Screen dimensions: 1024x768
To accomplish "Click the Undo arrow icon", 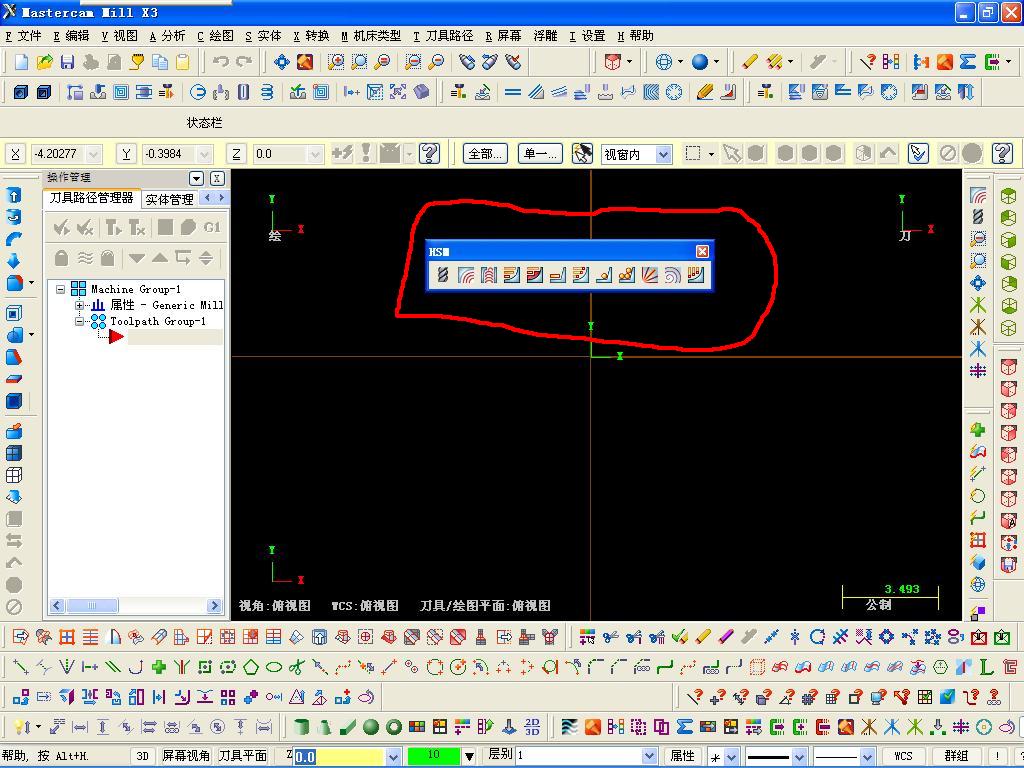I will coord(221,62).
